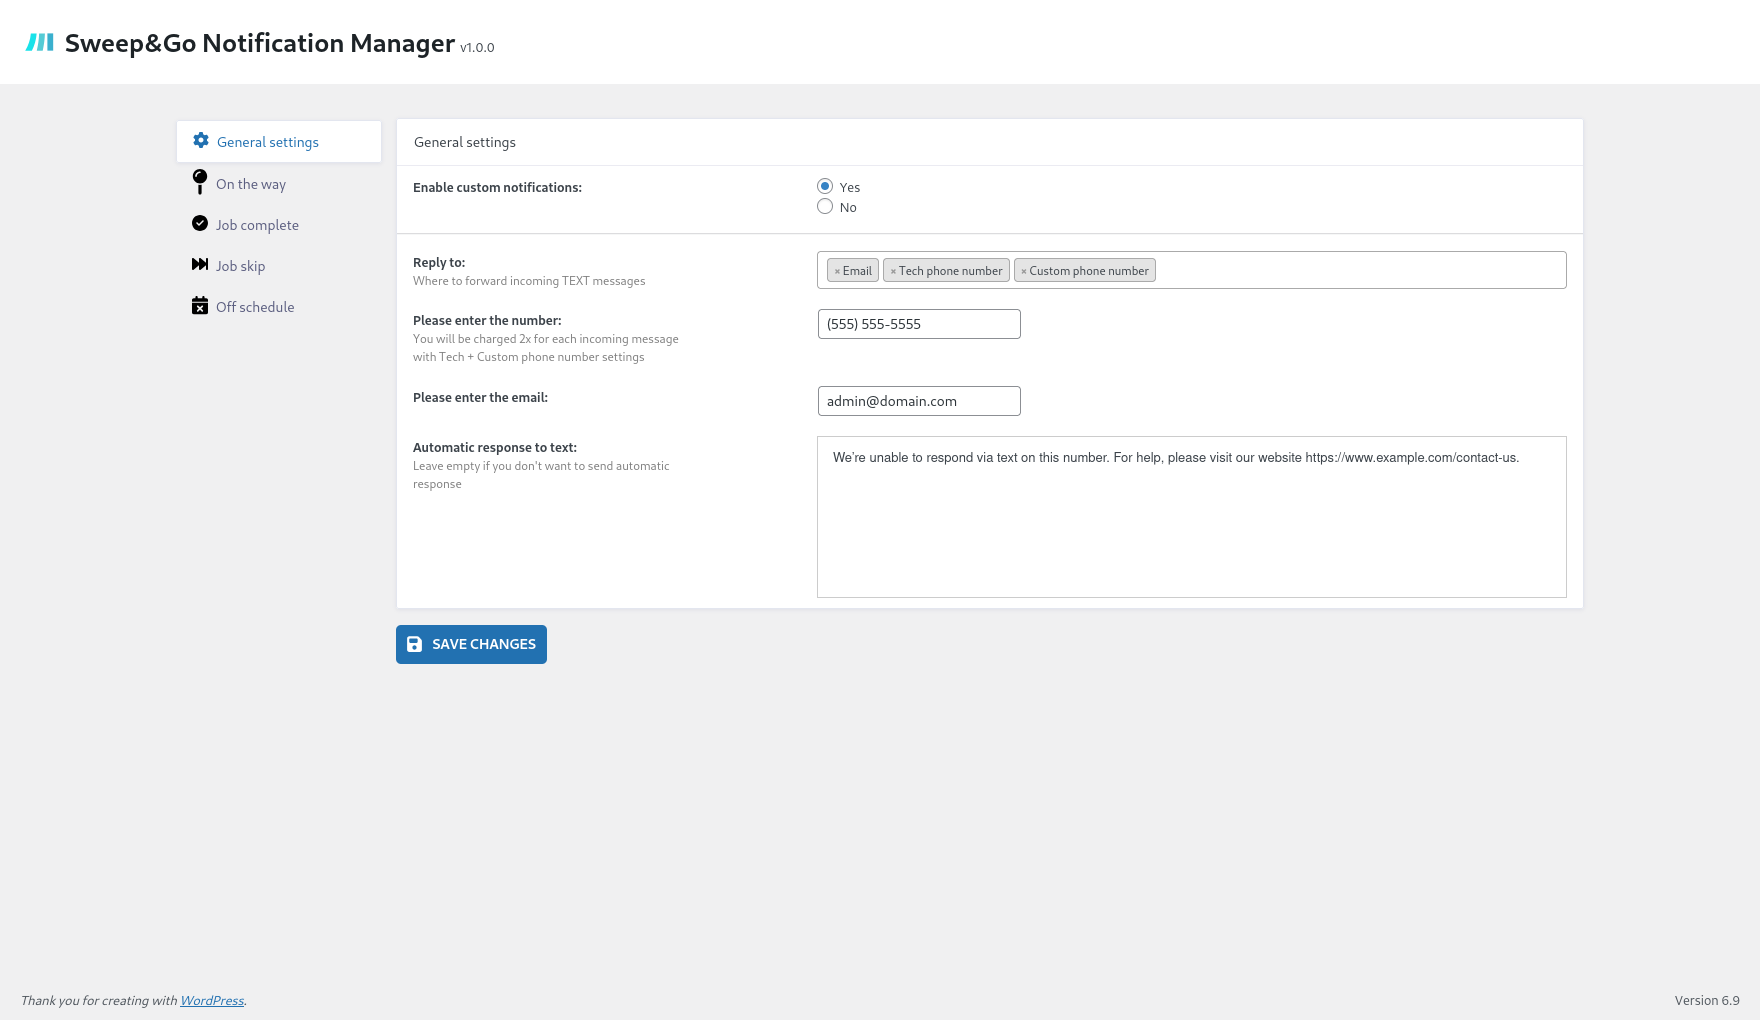The width and height of the screenshot is (1760, 1020).
Task: Select Yes for custom notifications
Action: coord(825,187)
